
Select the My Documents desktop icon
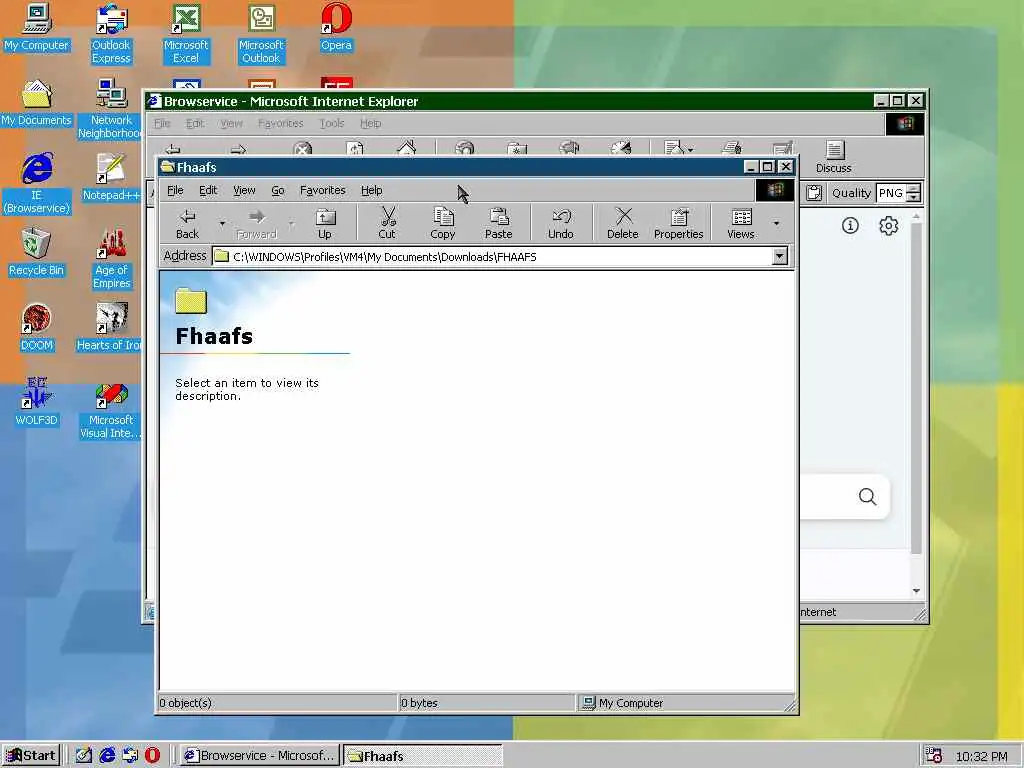point(37,103)
